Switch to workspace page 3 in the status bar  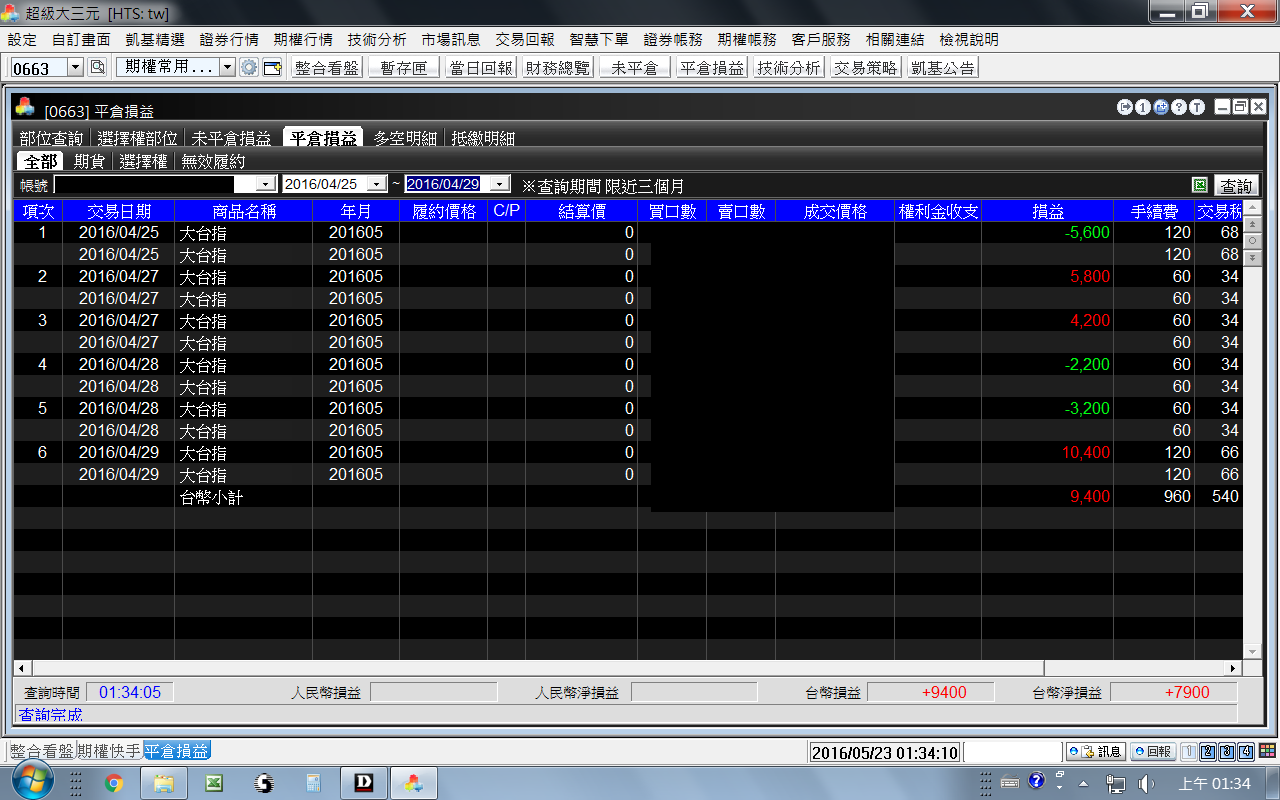[1227, 751]
